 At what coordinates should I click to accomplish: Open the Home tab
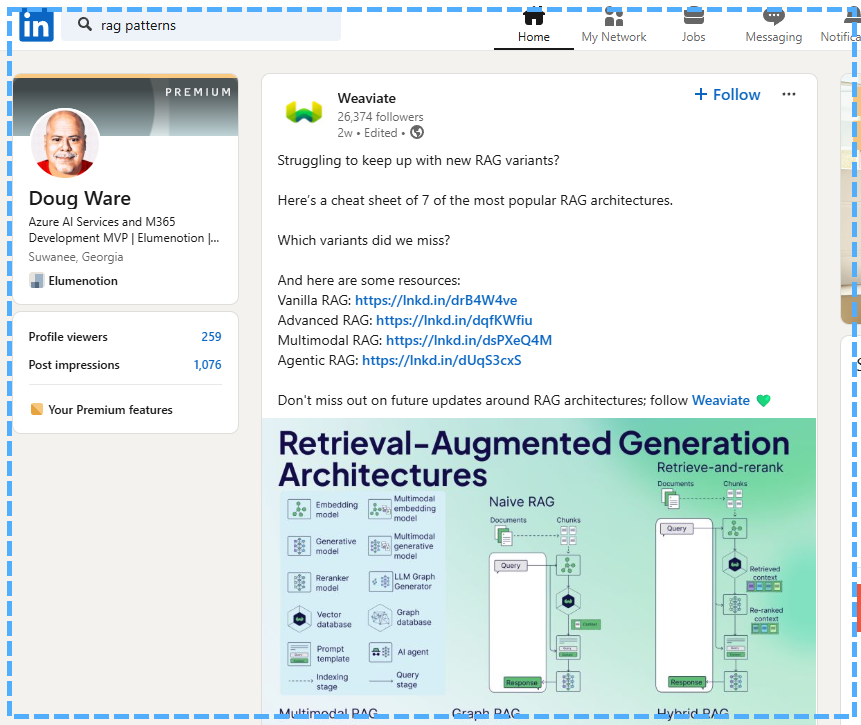pos(534,26)
